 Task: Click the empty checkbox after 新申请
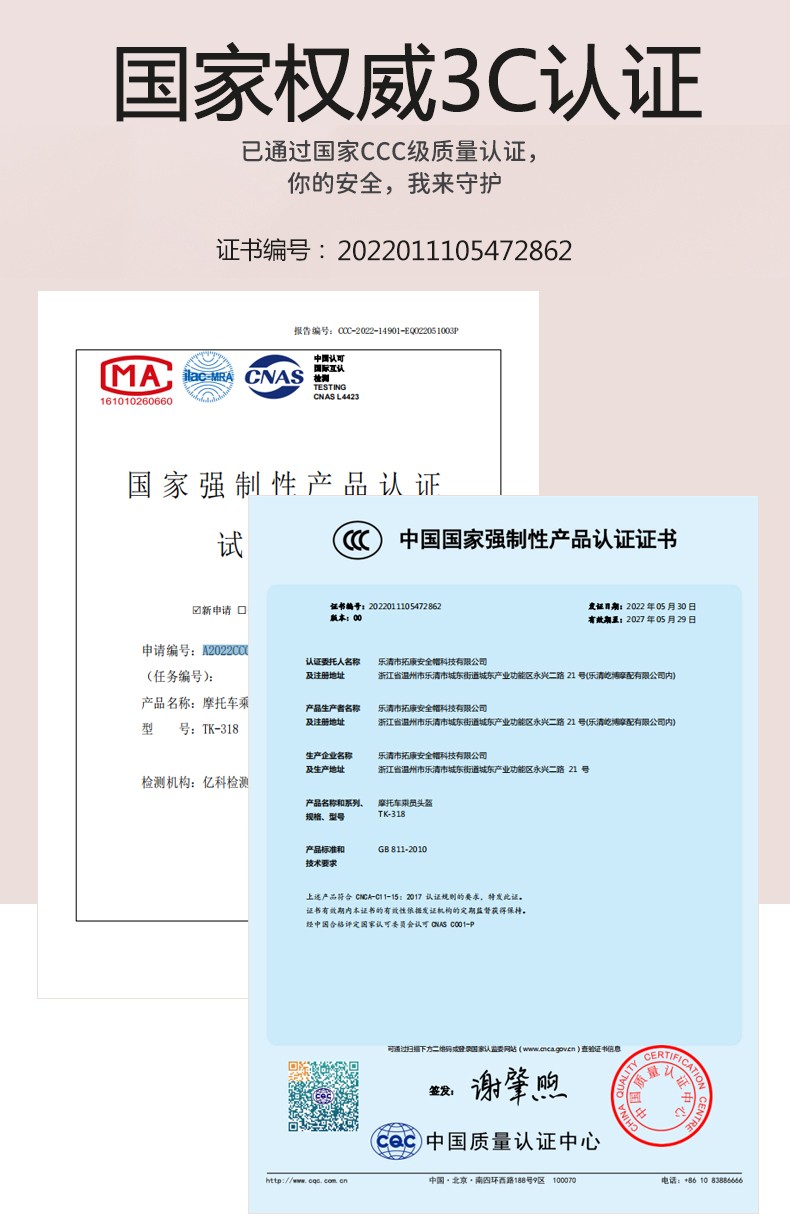coord(242,610)
